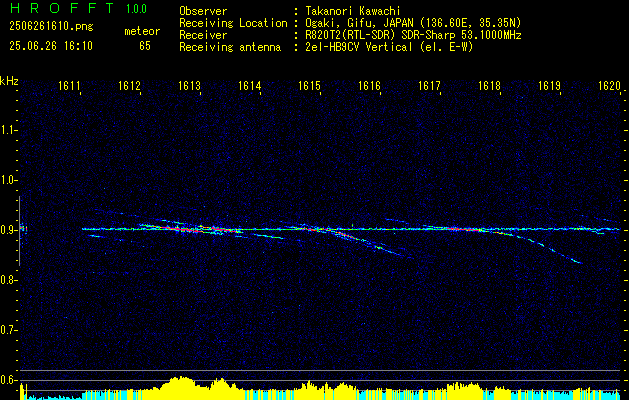Click the 0.6 kHz frequency label
Viewport: 629px width, 400px height.
click(8, 380)
